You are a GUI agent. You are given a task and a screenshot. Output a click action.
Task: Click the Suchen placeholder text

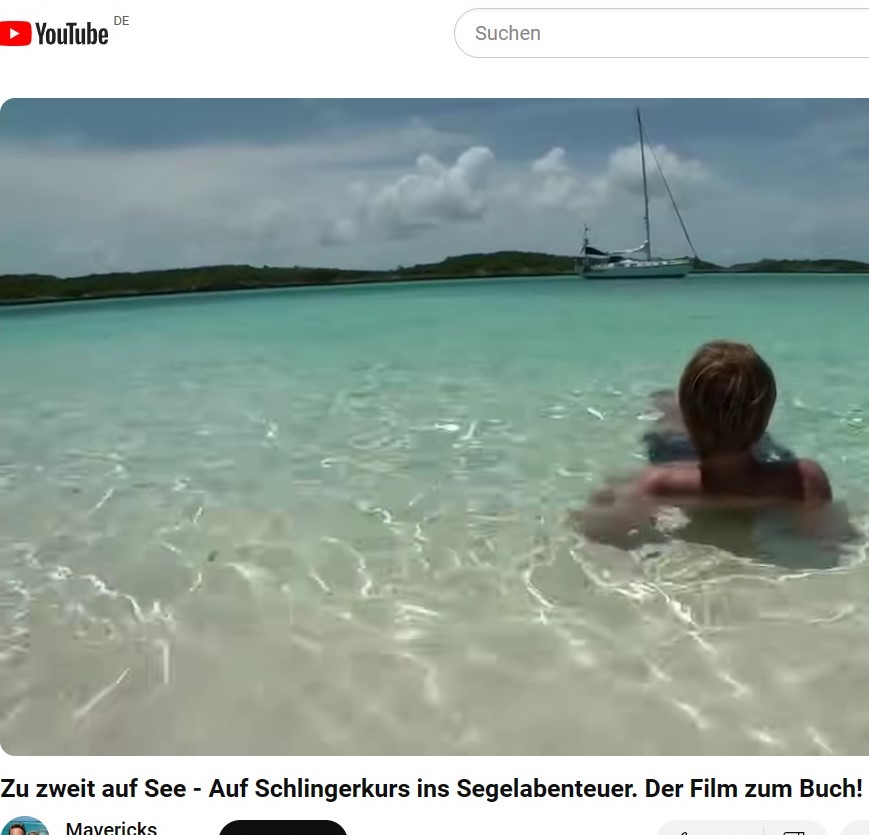[508, 33]
